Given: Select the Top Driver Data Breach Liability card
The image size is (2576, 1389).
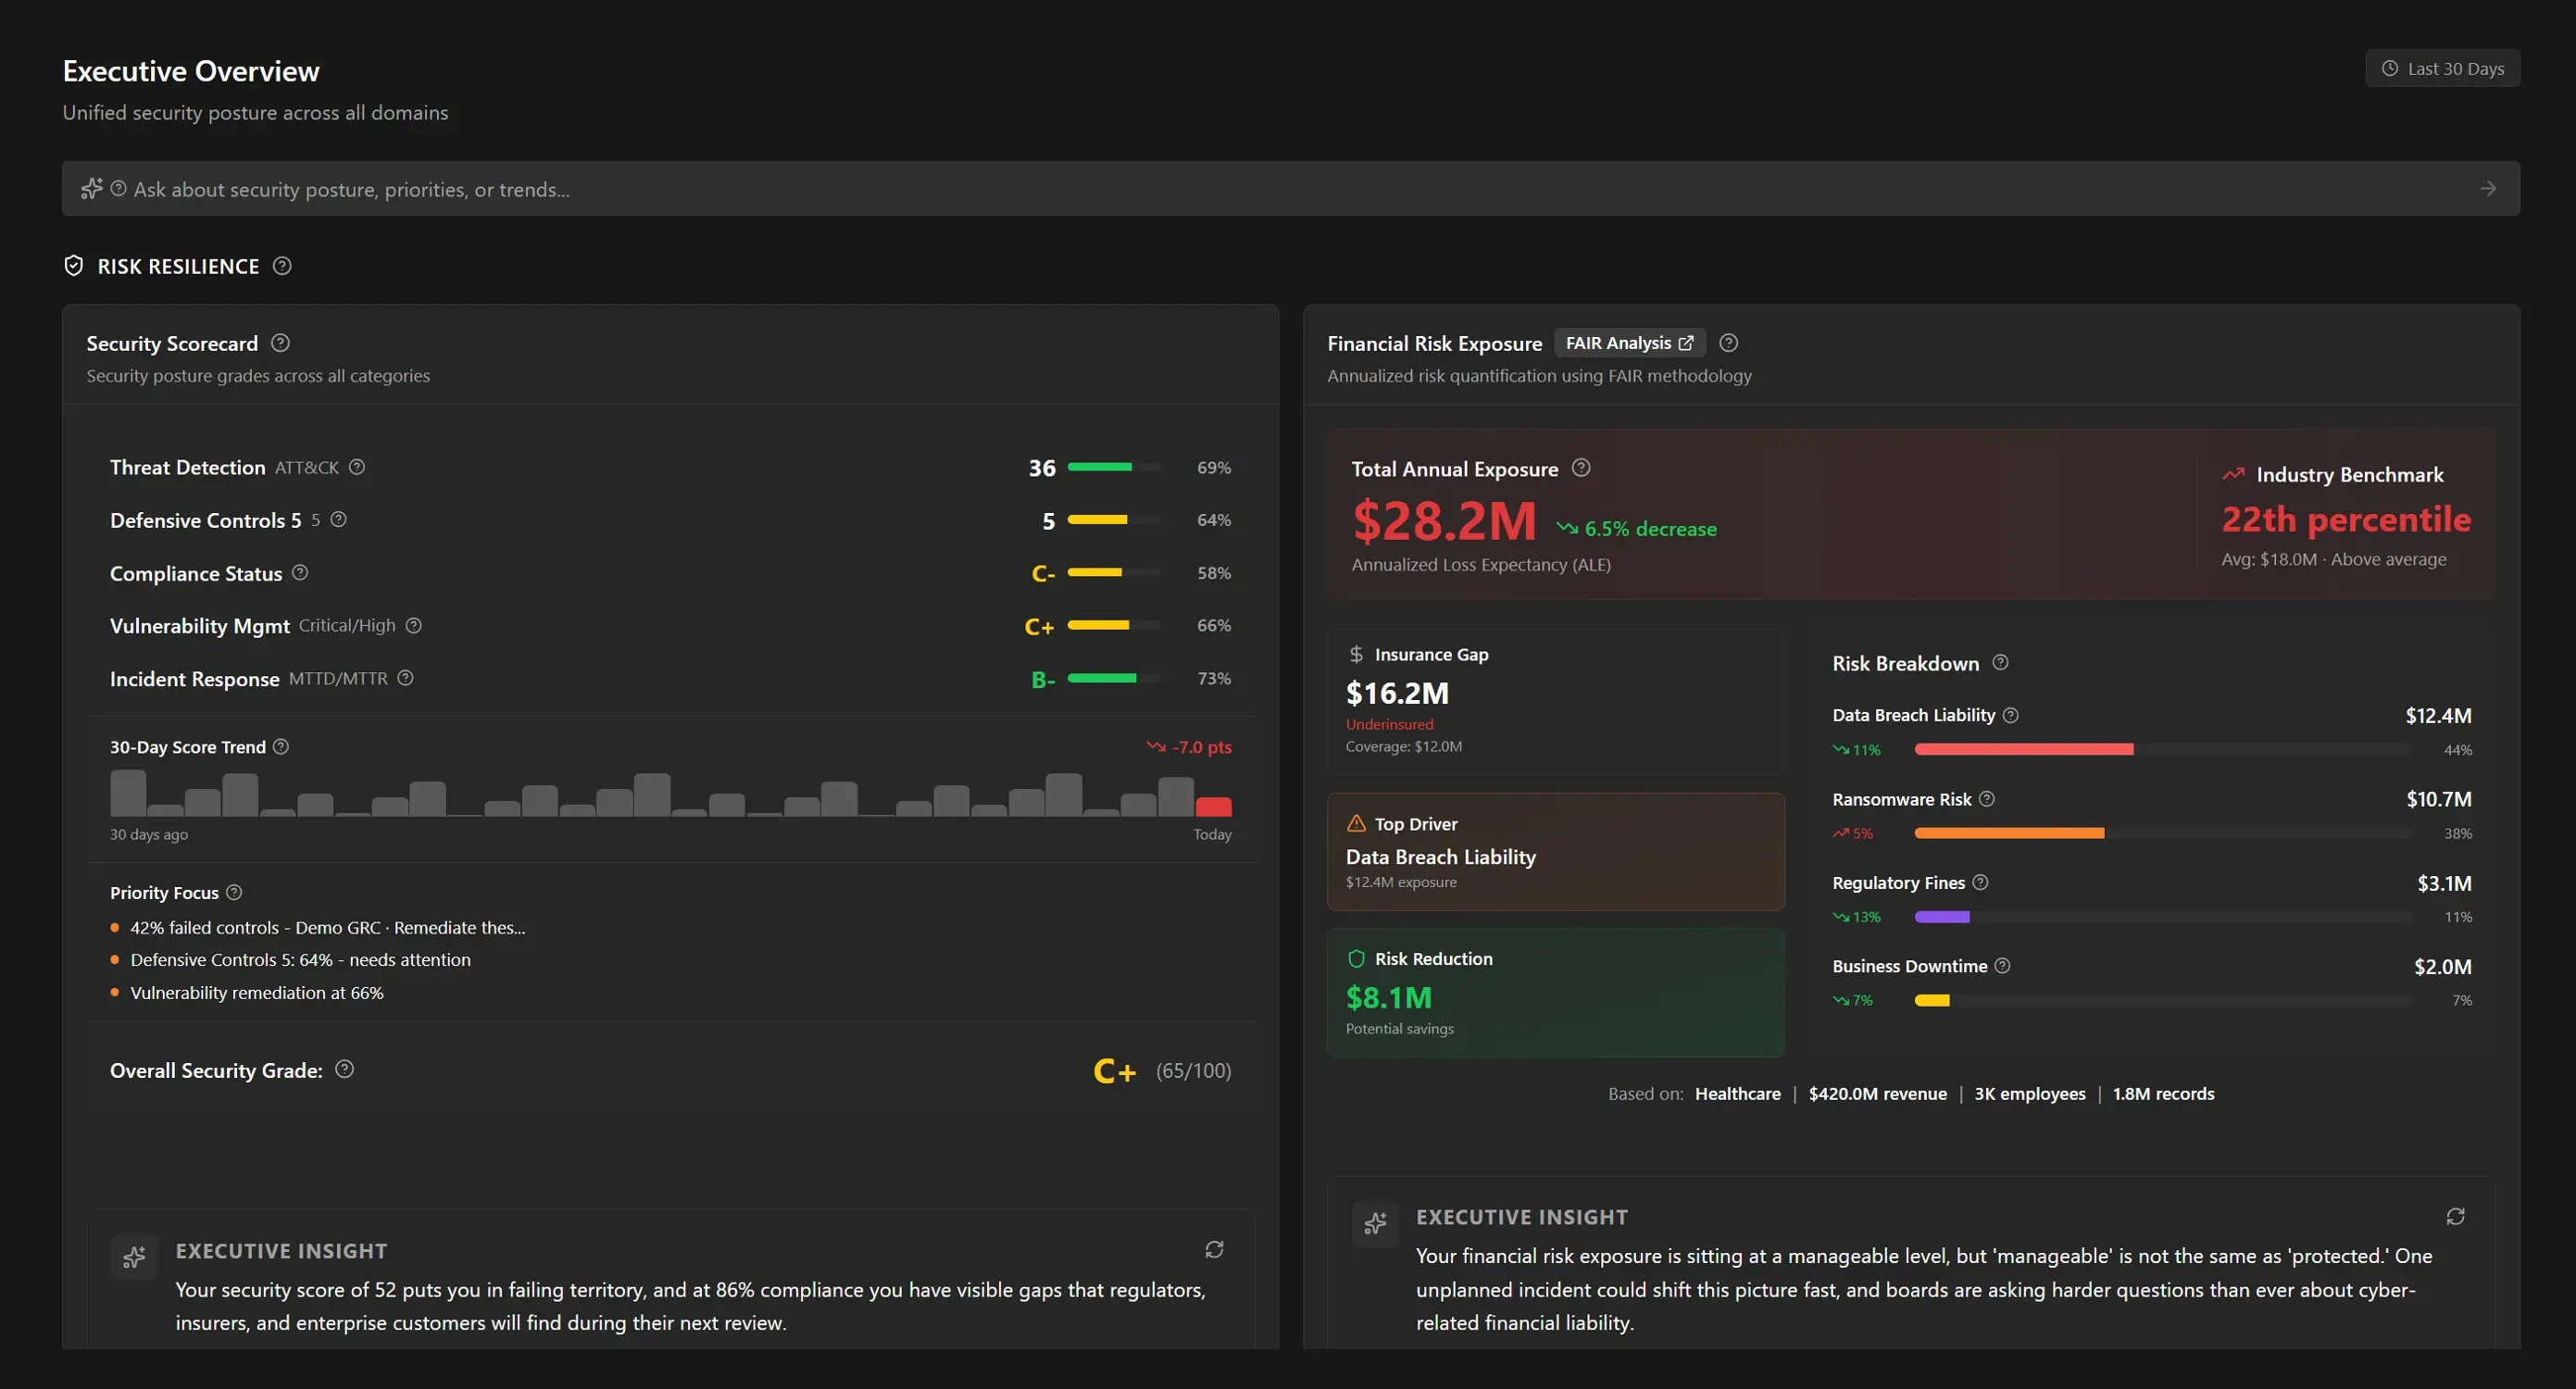Looking at the screenshot, I should coord(1555,852).
